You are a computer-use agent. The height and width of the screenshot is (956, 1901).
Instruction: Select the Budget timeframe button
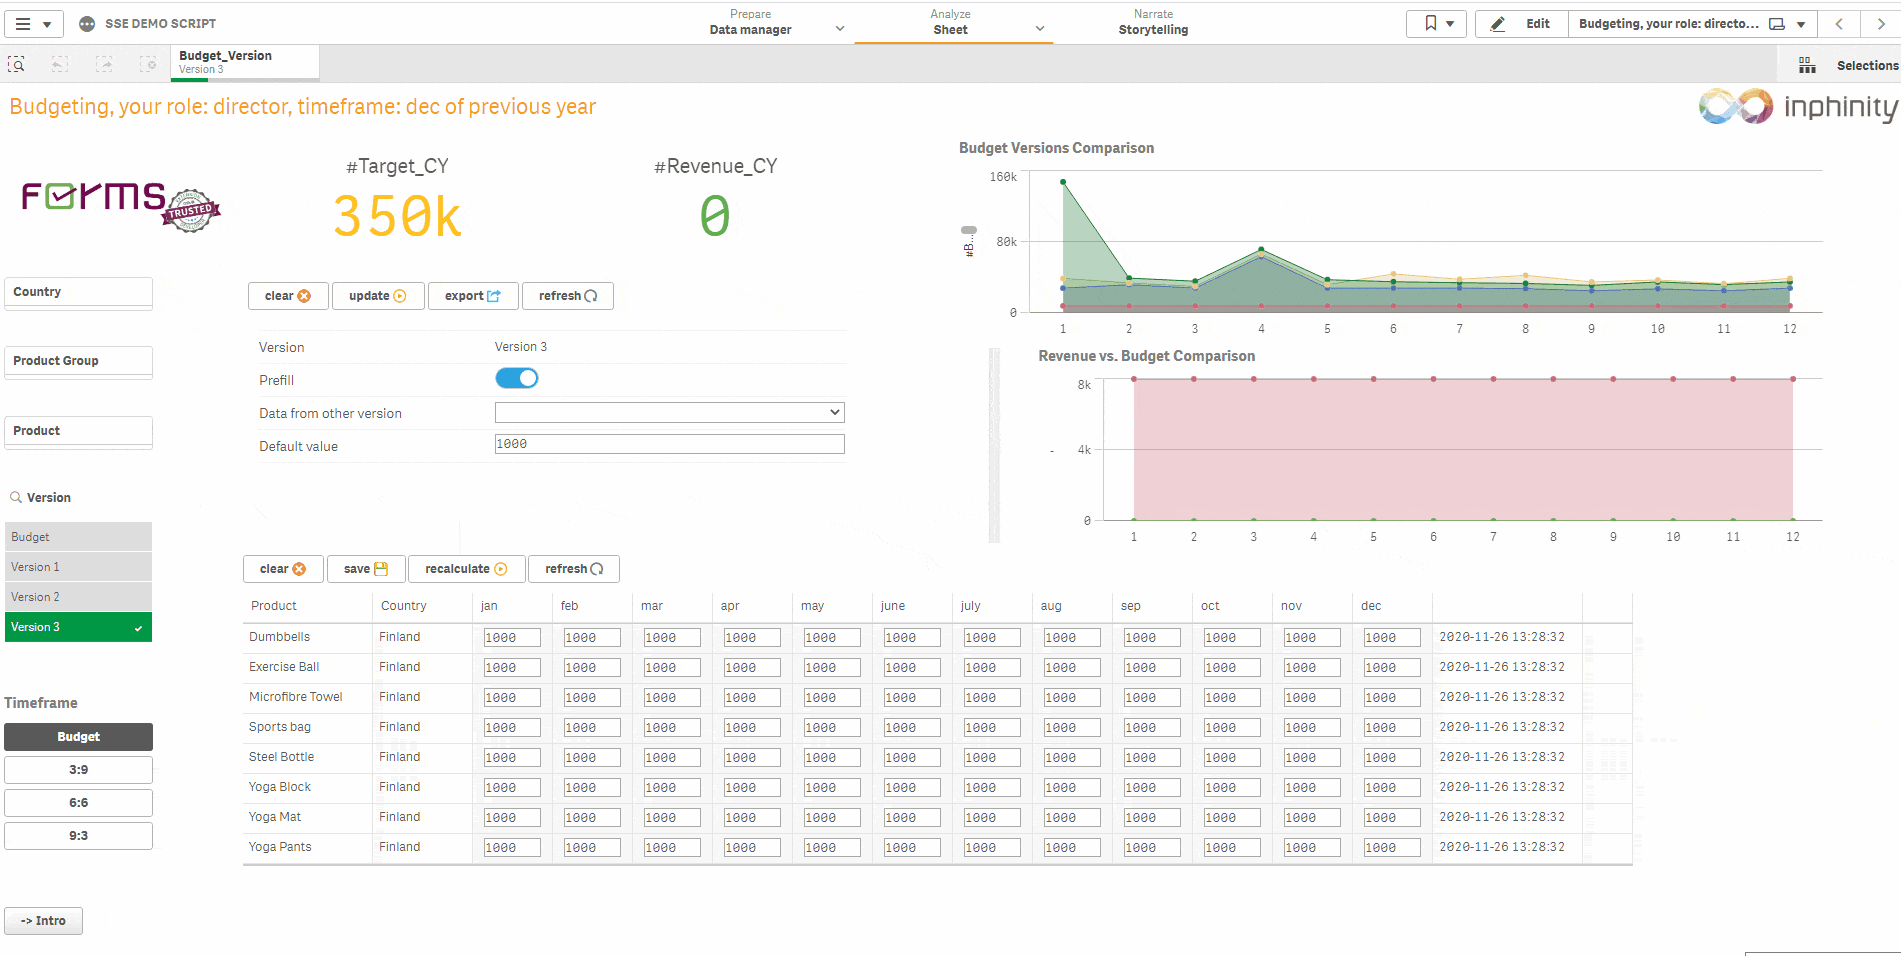[x=79, y=737]
